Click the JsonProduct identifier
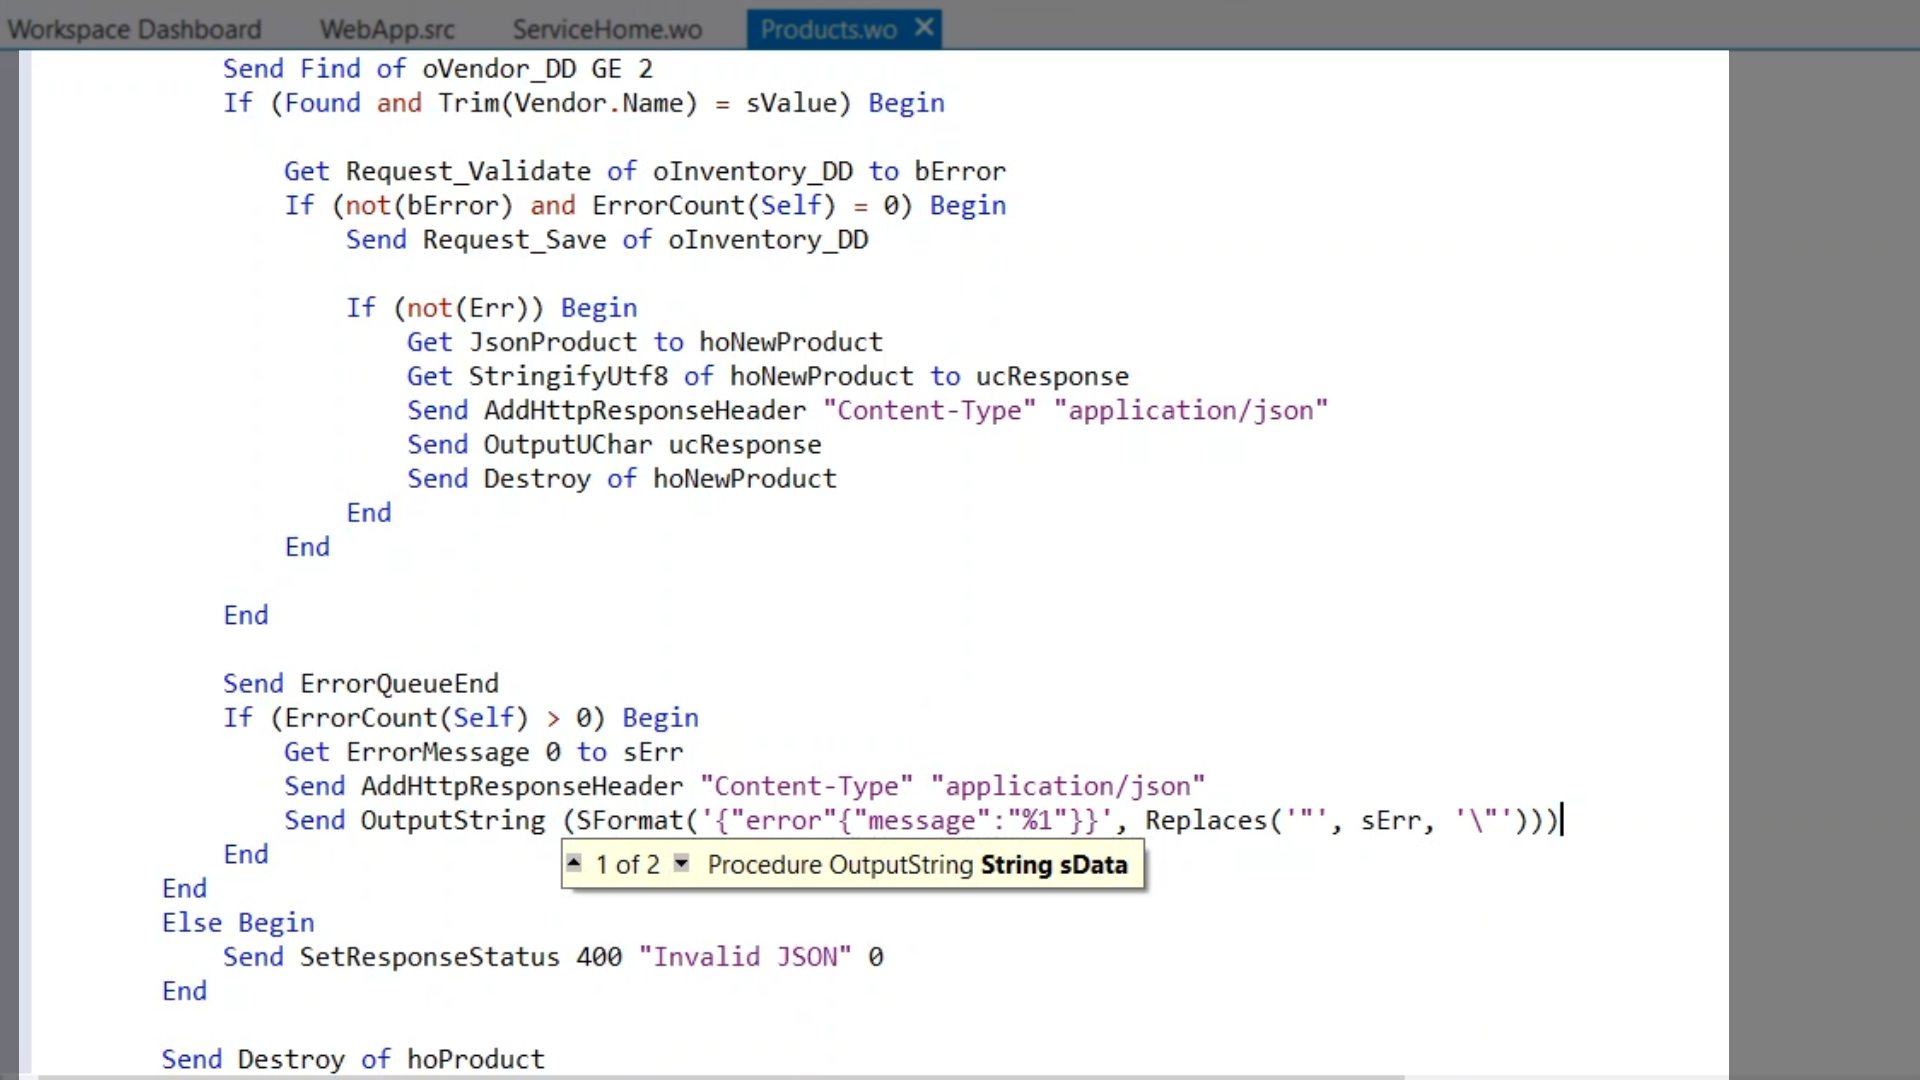This screenshot has width=1920, height=1080. pos(552,342)
